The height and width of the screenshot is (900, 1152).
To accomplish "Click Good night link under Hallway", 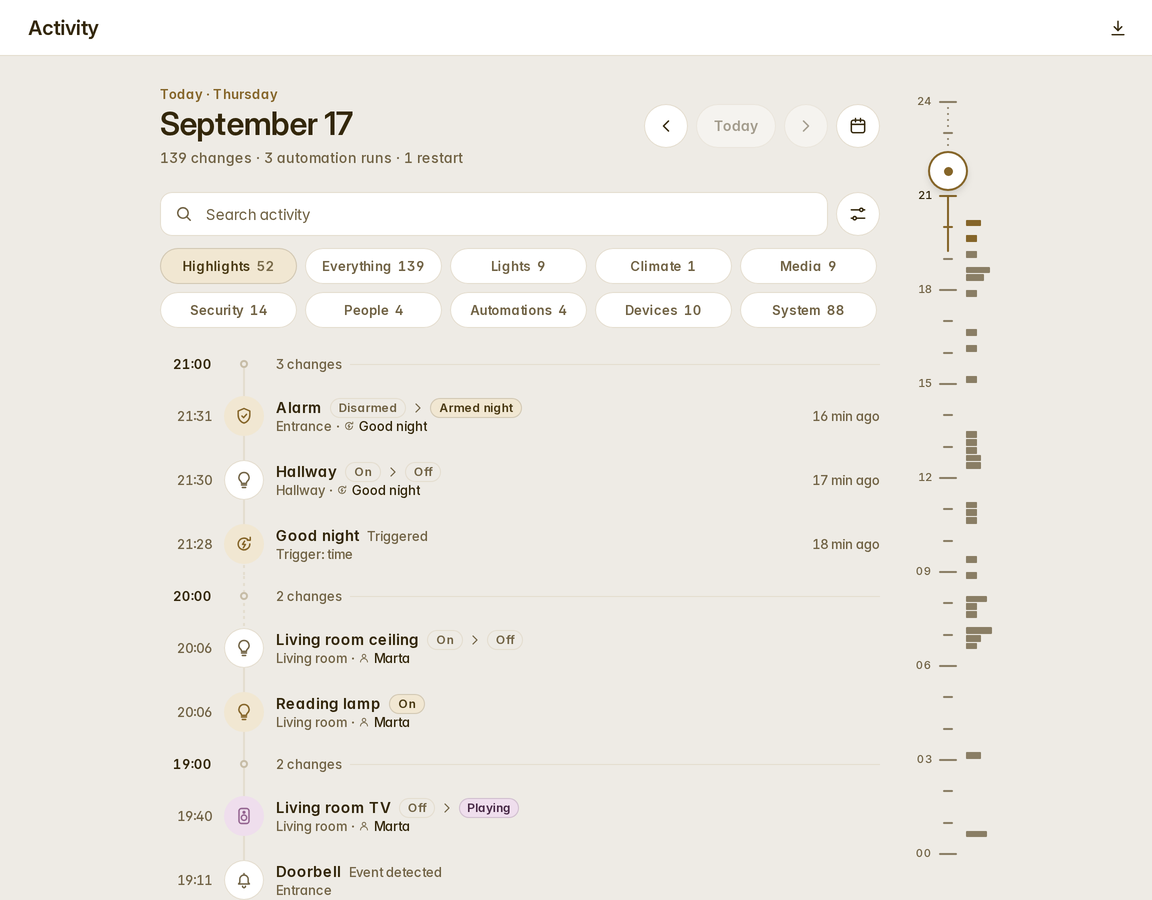I will tap(386, 491).
